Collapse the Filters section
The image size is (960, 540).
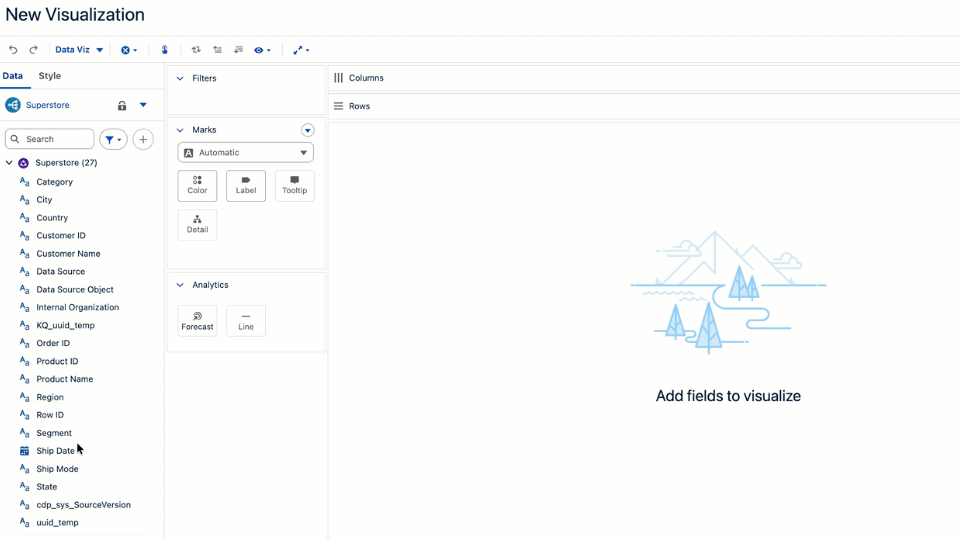coord(180,78)
